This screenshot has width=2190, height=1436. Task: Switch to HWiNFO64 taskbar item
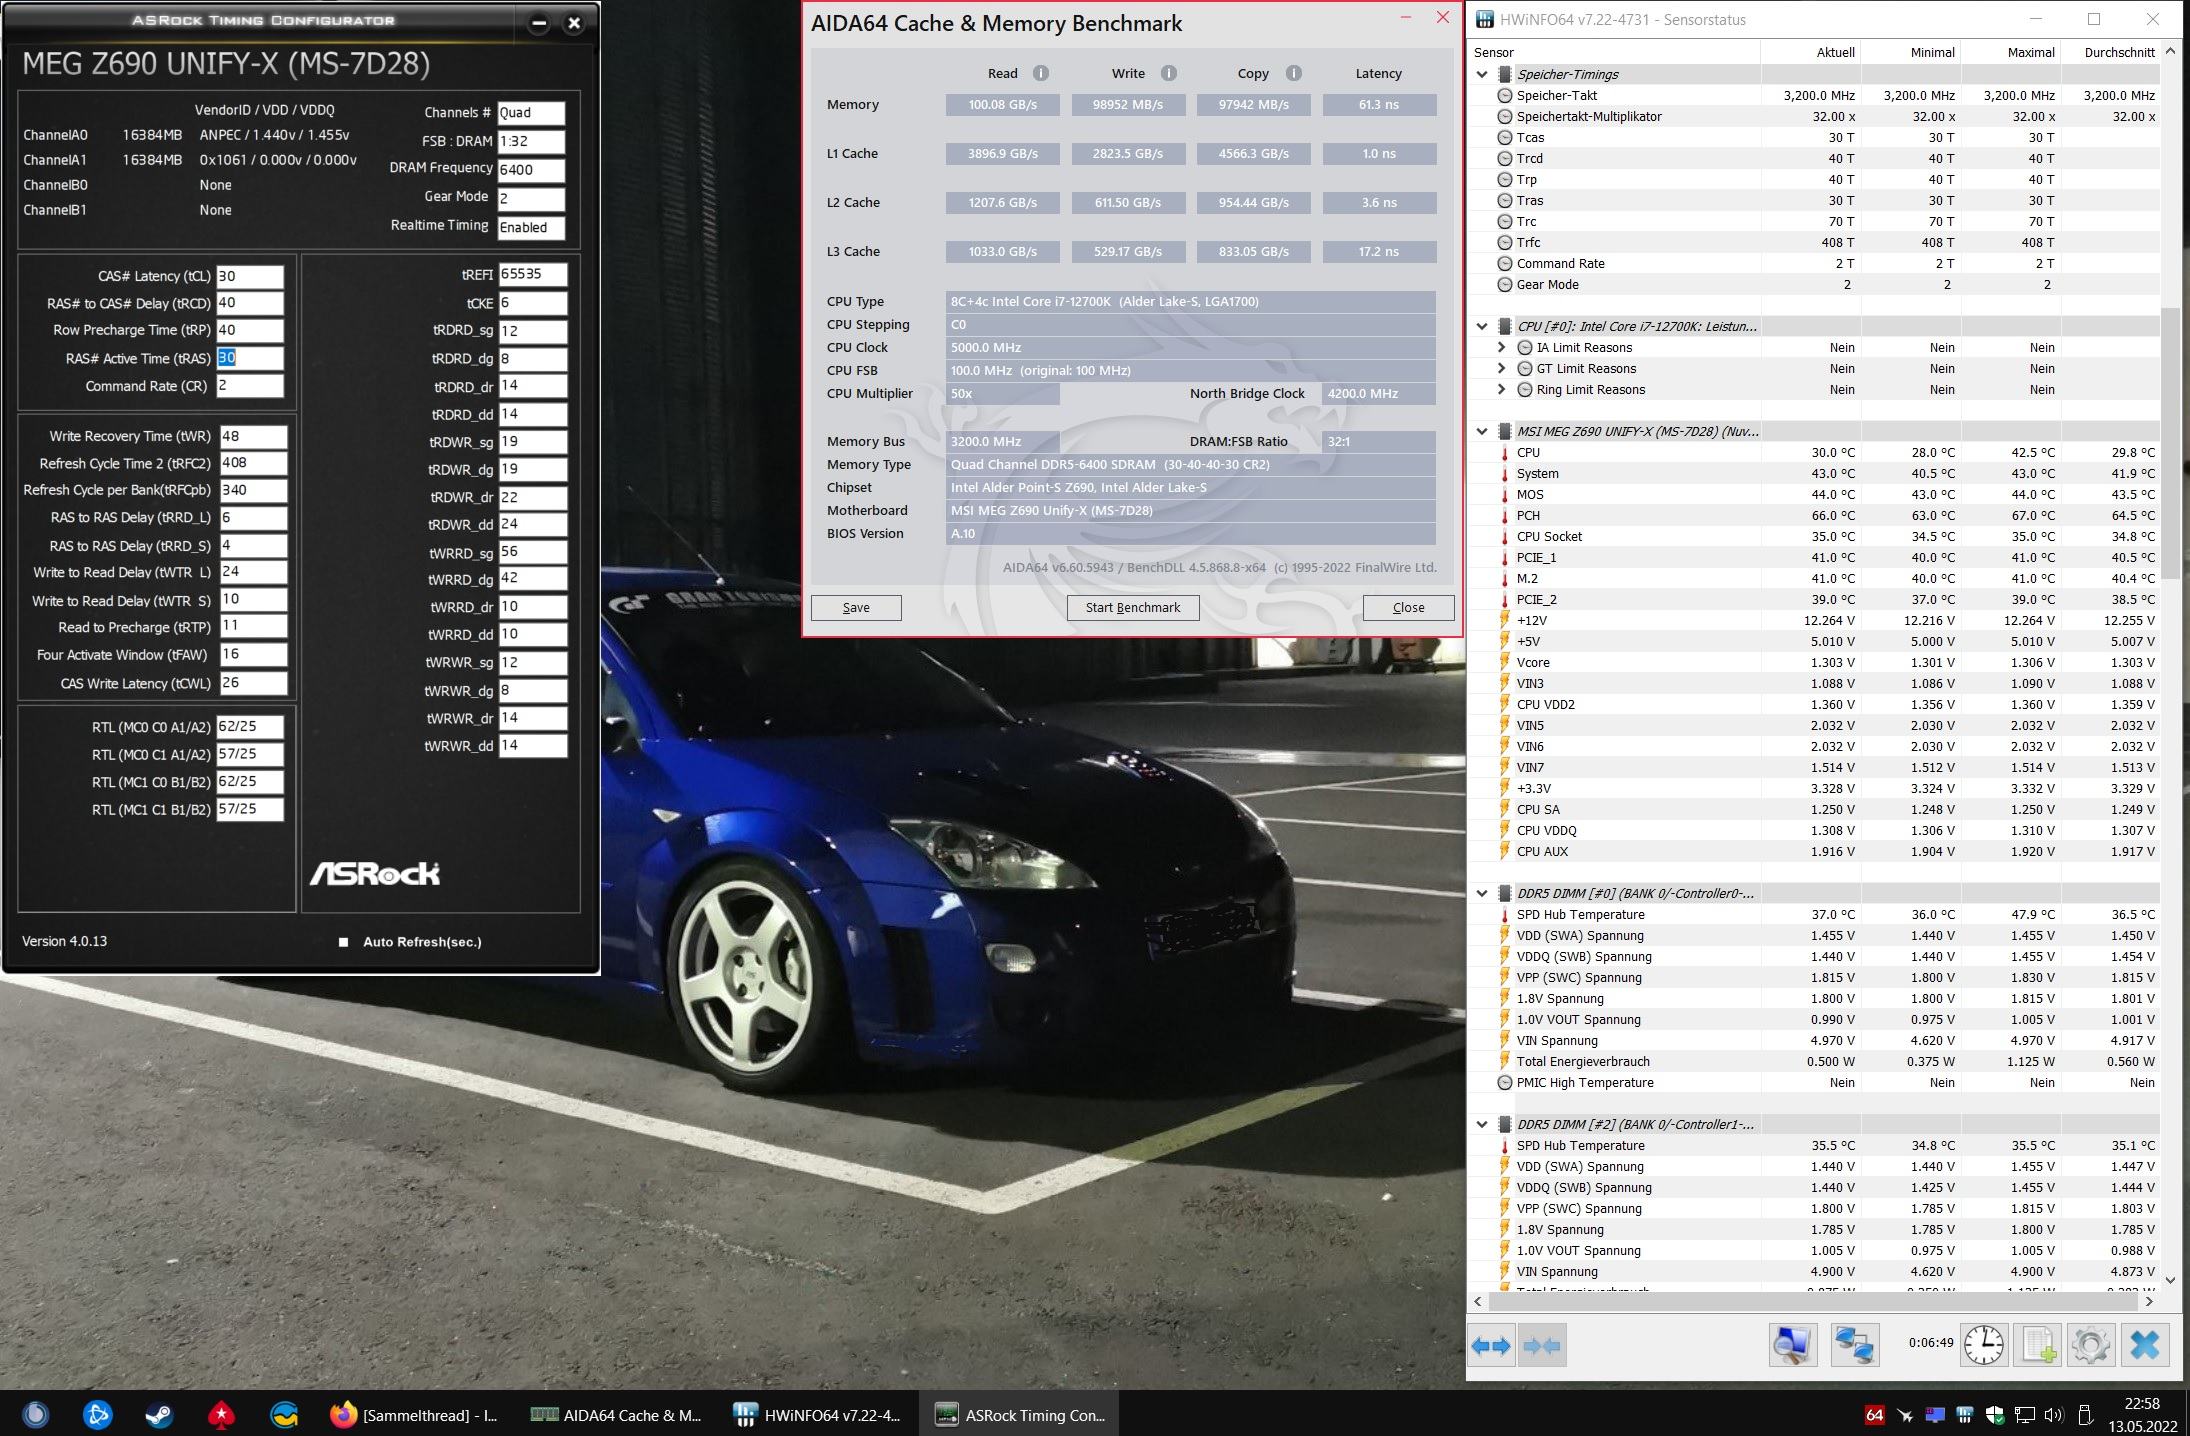(817, 1415)
